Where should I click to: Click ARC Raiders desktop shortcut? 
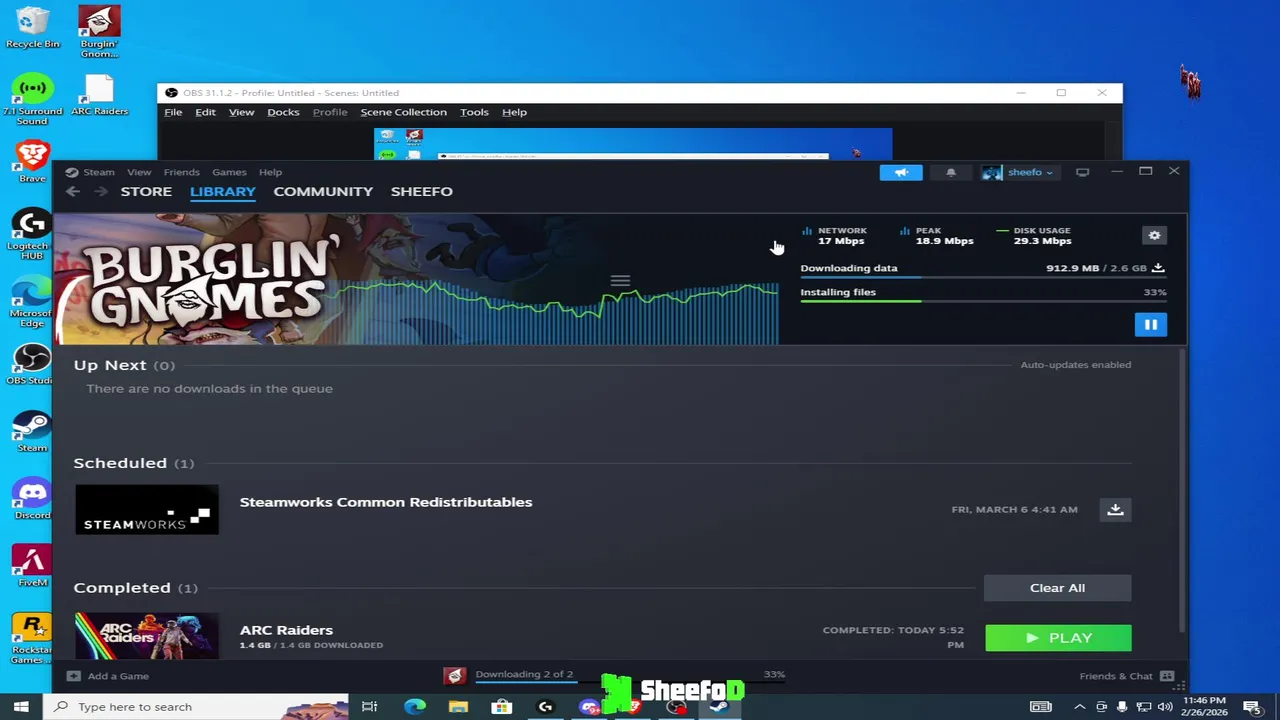click(x=99, y=96)
